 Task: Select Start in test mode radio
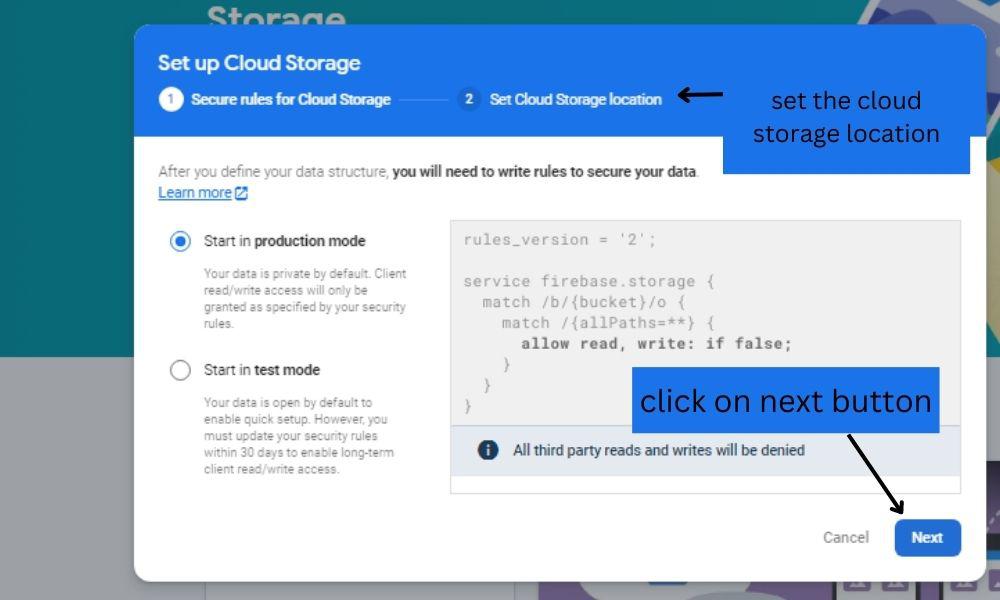(180, 370)
